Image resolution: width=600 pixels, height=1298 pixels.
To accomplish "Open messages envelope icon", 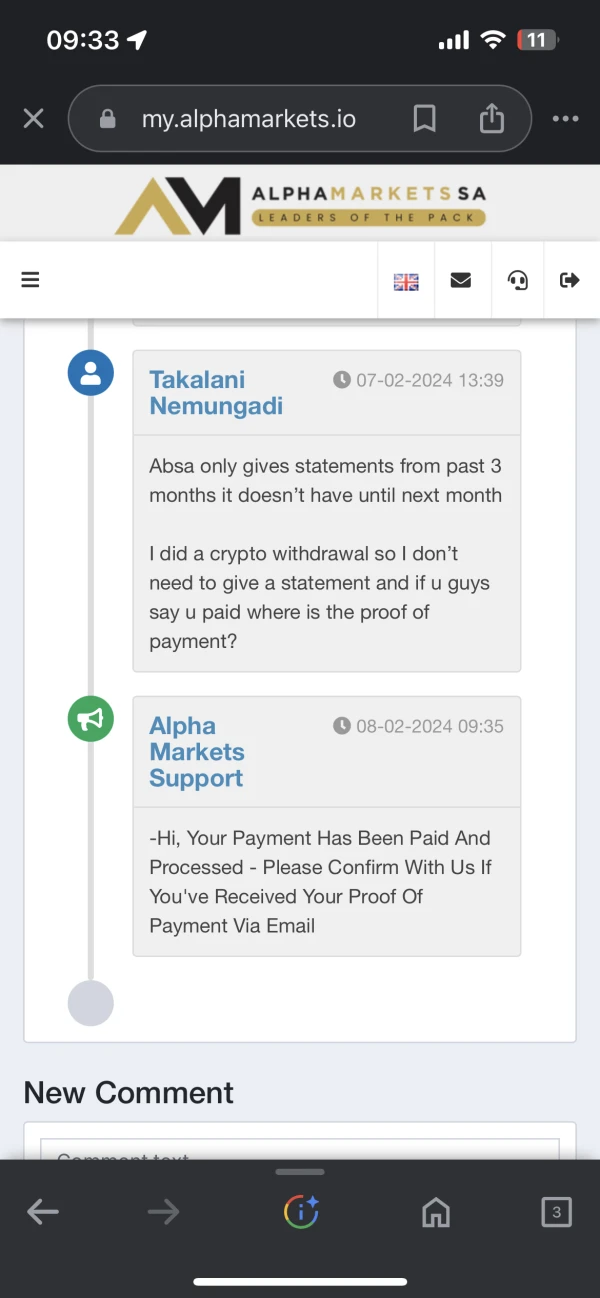I will 461,281.
